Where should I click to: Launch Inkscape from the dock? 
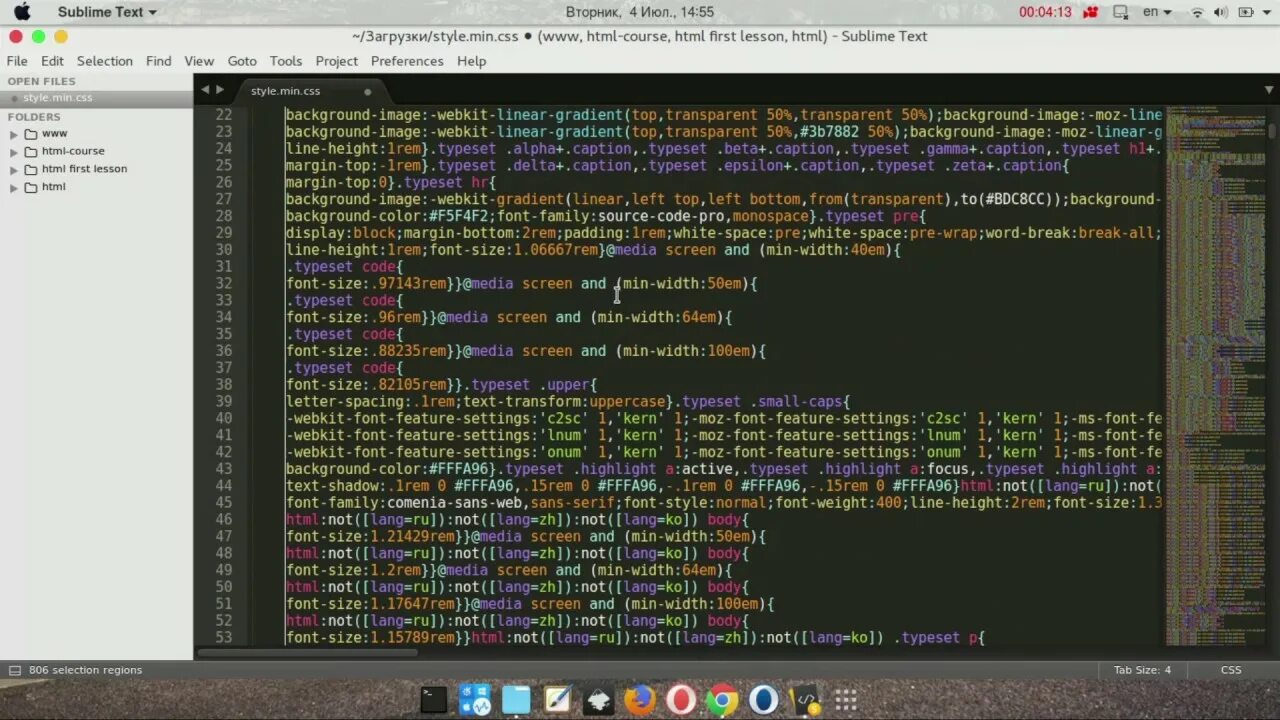(598, 701)
